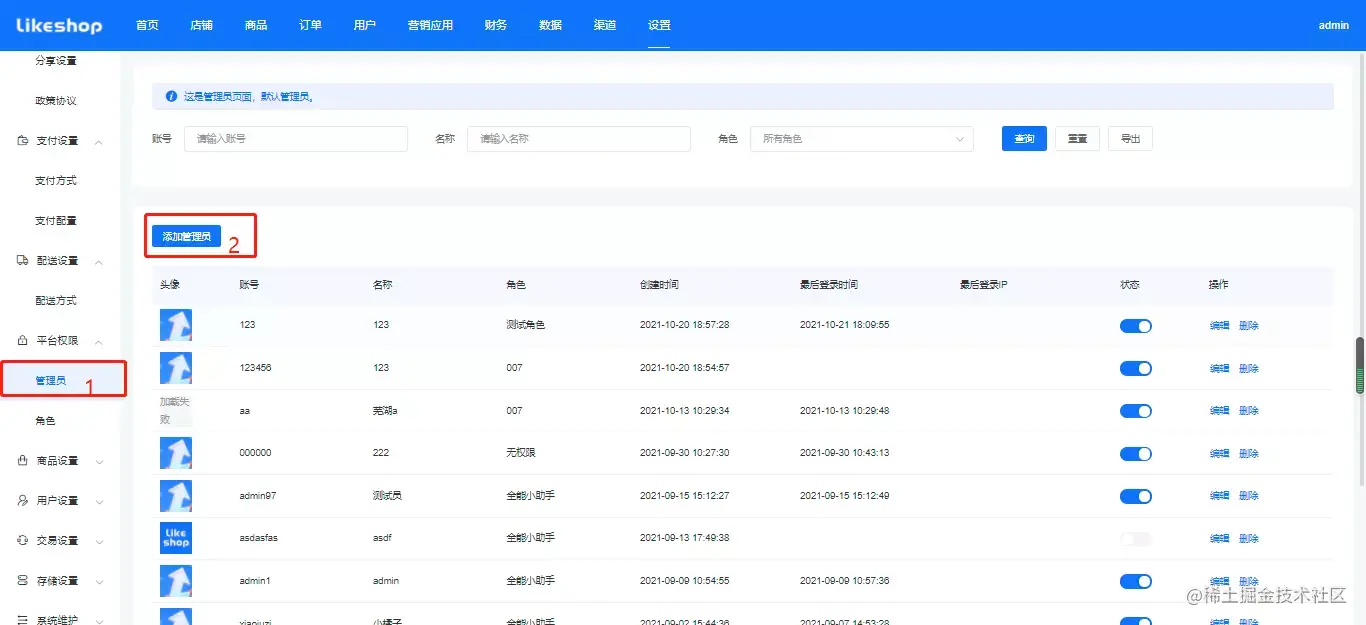Viewport: 1366px width, 625px height.
Task: Click the wallet icon beside 支付设置
Action: (x=22, y=141)
